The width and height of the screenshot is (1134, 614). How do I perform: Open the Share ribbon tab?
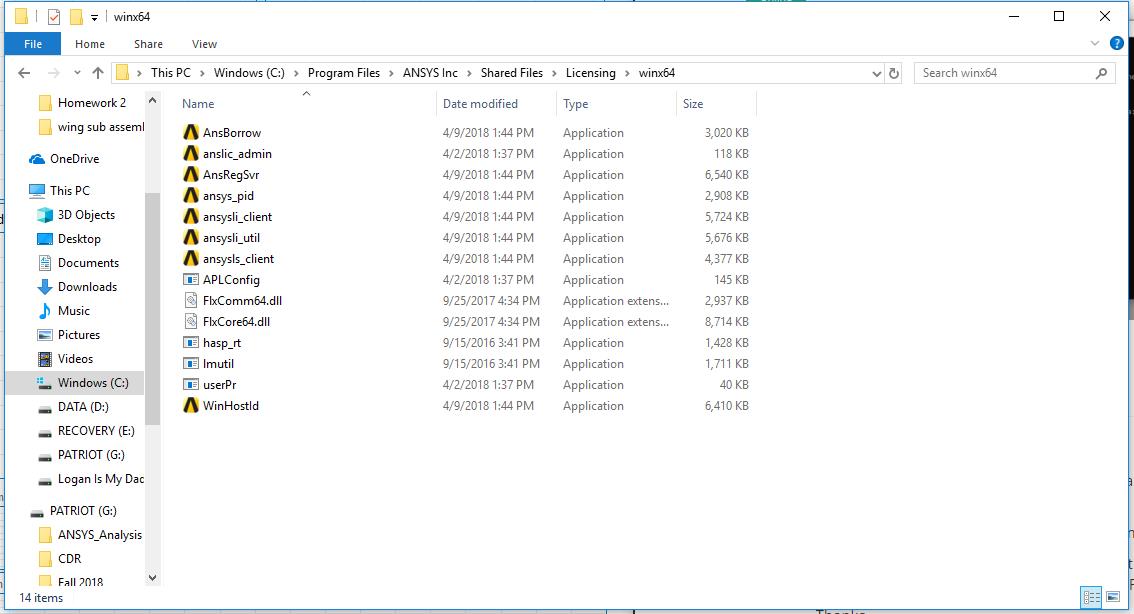coord(148,44)
